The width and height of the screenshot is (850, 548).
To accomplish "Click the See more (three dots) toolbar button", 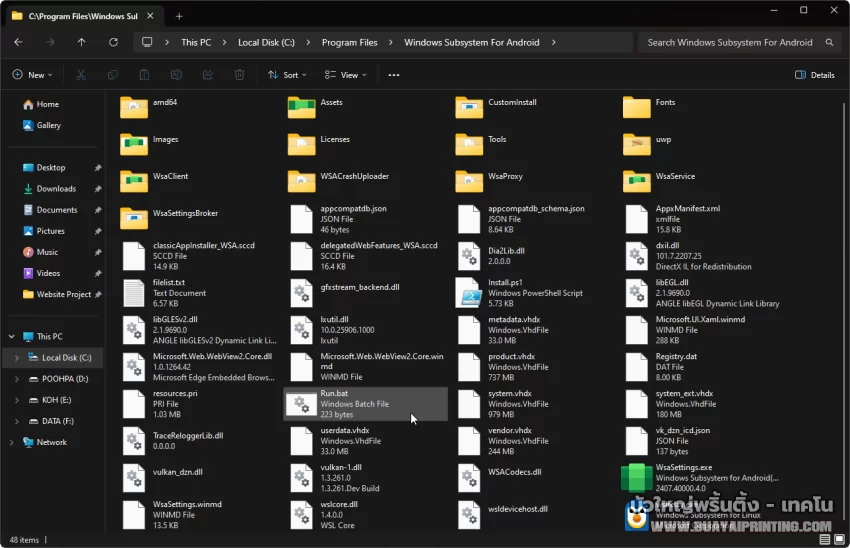I will tap(394, 75).
